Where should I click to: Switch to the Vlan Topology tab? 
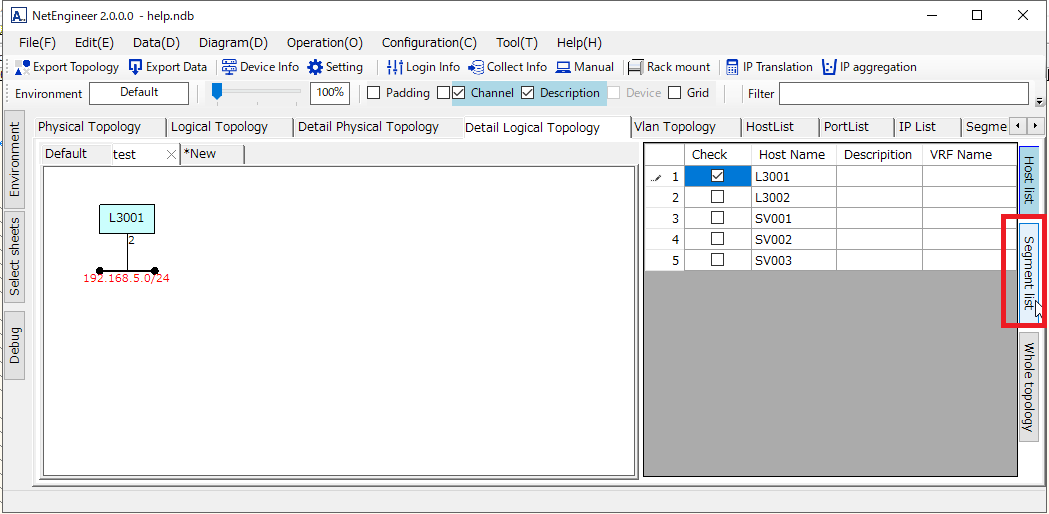coord(675,127)
